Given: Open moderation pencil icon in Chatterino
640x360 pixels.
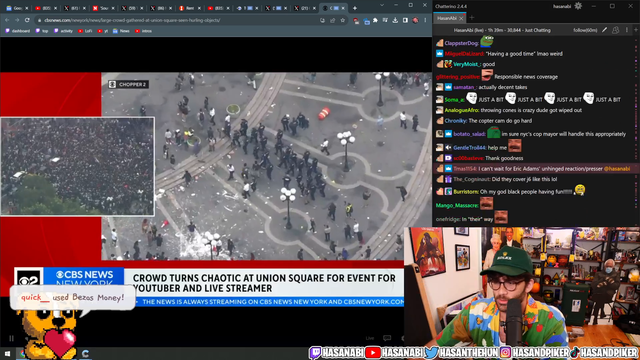Looking at the screenshot, I should tap(604, 30).
